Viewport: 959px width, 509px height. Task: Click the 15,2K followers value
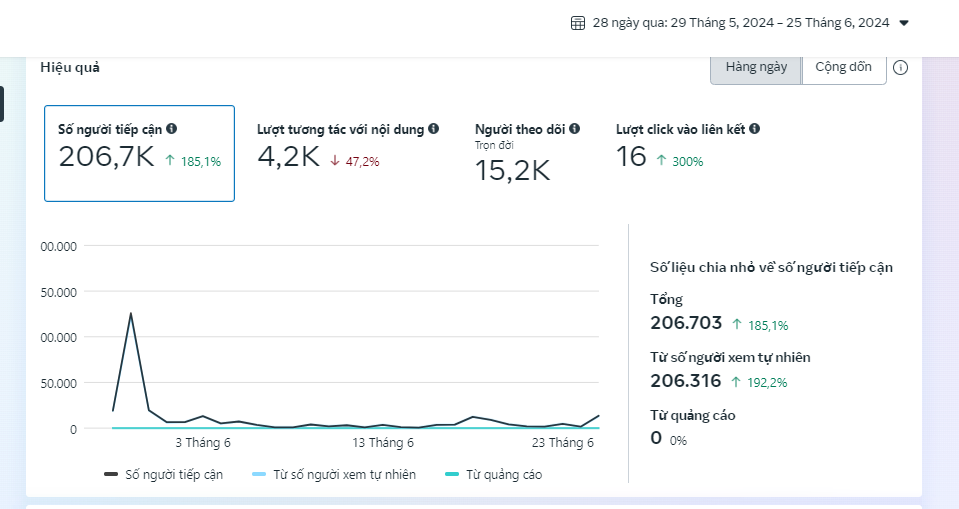[x=513, y=171]
